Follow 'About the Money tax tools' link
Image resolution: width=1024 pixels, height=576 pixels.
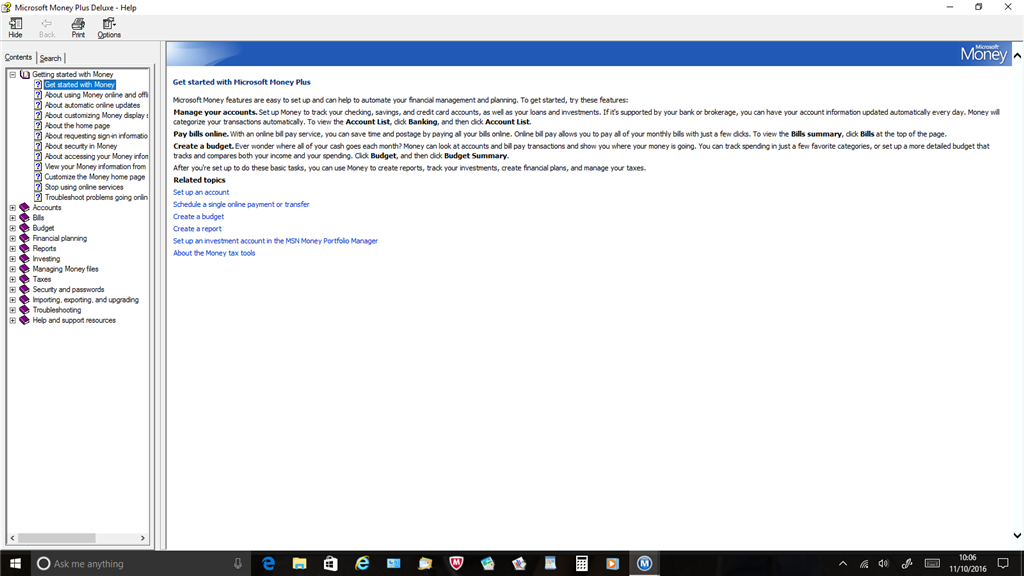tap(214, 253)
